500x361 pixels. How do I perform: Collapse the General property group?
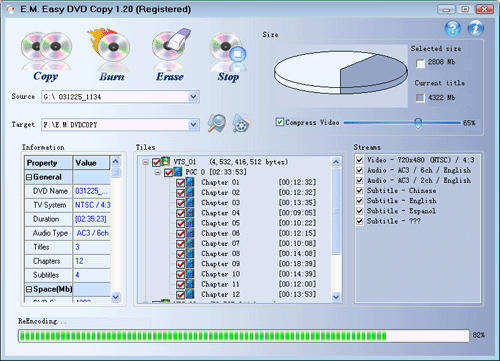pos(29,177)
